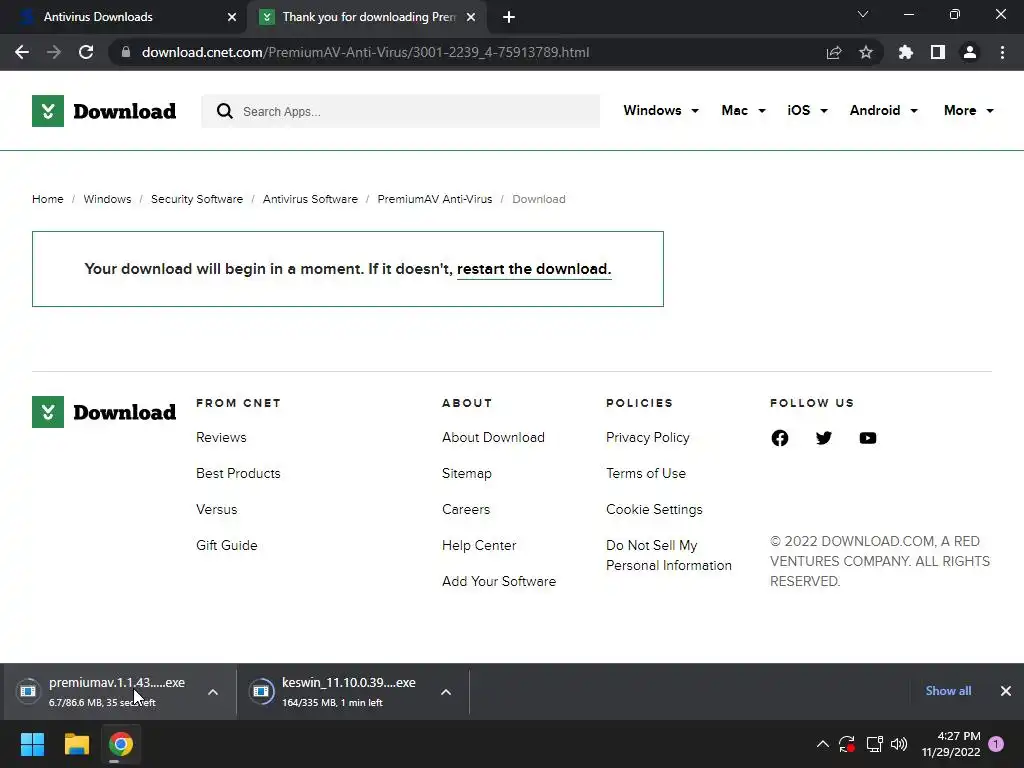Open the Privacy Policy link

(648, 438)
